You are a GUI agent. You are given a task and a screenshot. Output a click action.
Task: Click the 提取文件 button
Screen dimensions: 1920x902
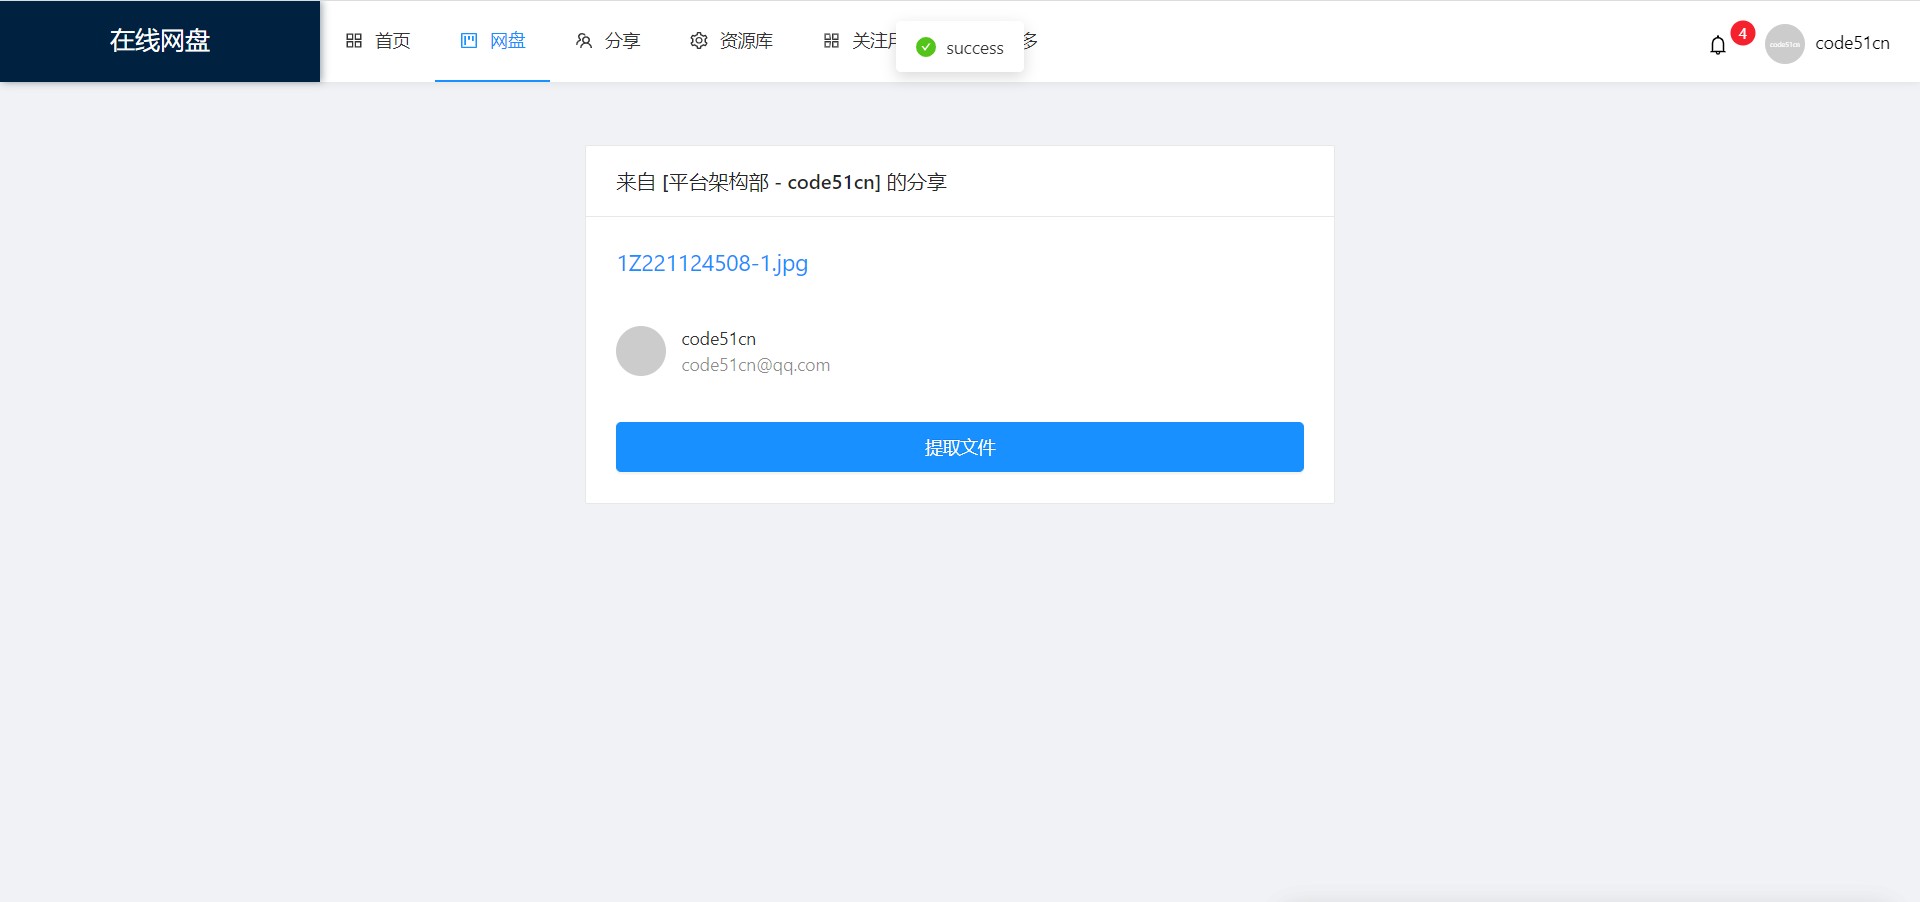point(960,447)
